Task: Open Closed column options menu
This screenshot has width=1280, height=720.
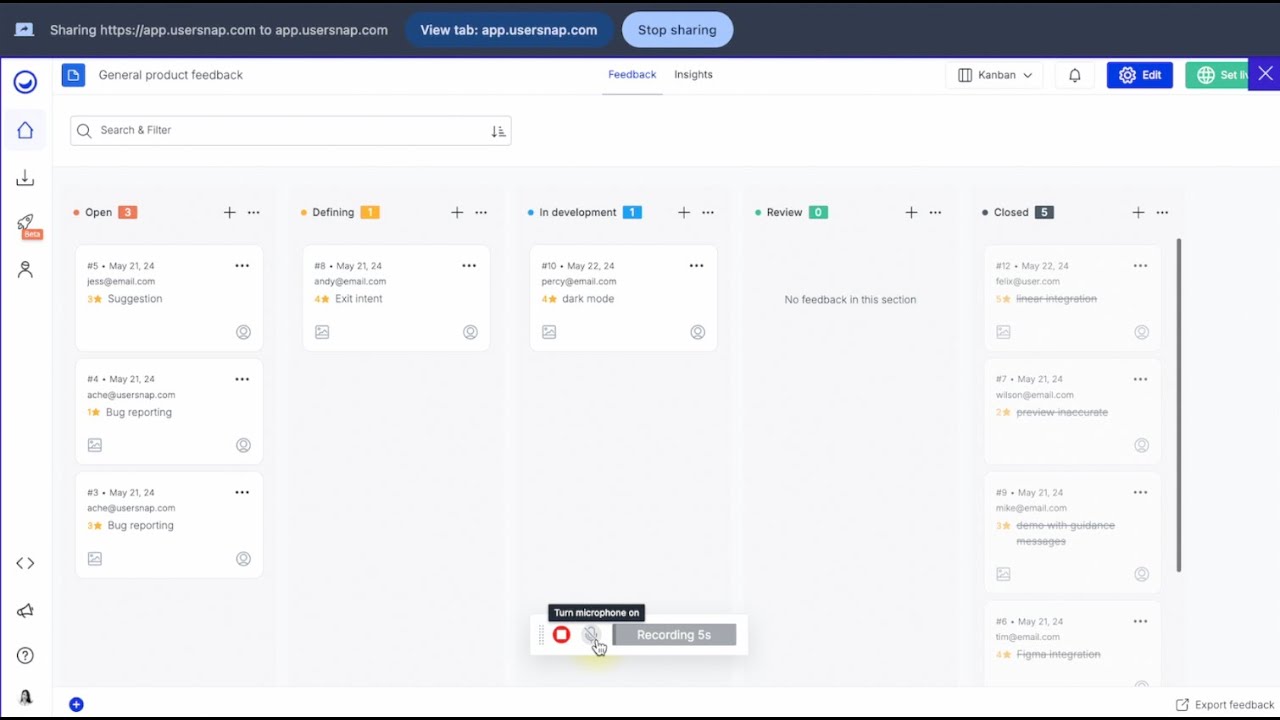Action: [1162, 212]
